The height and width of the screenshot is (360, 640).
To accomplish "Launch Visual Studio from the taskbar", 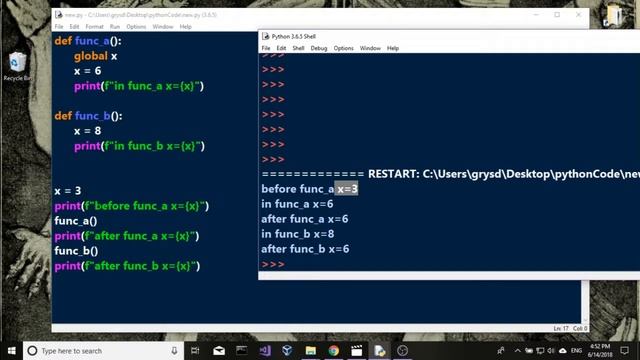I will tap(265, 351).
